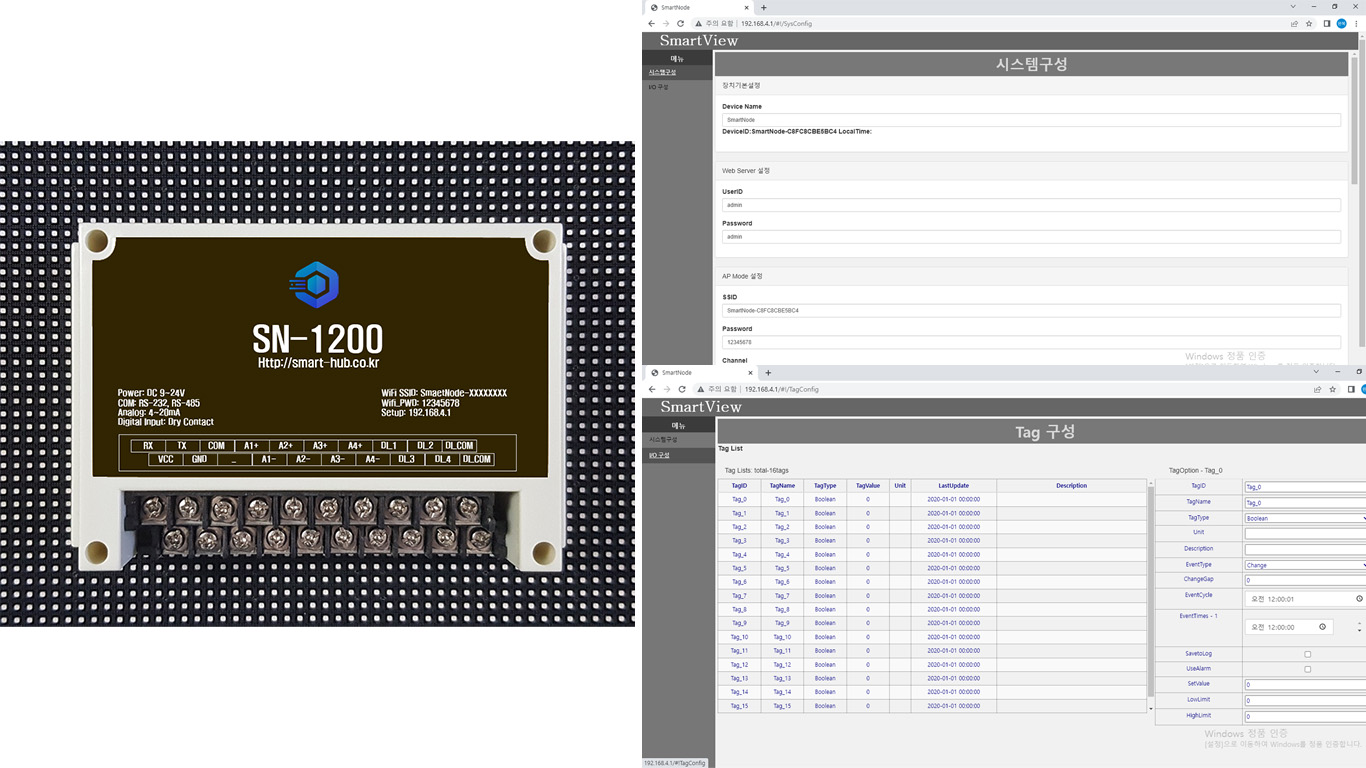
Task: Focus the Unit input in TagOption panel
Action: (1305, 533)
